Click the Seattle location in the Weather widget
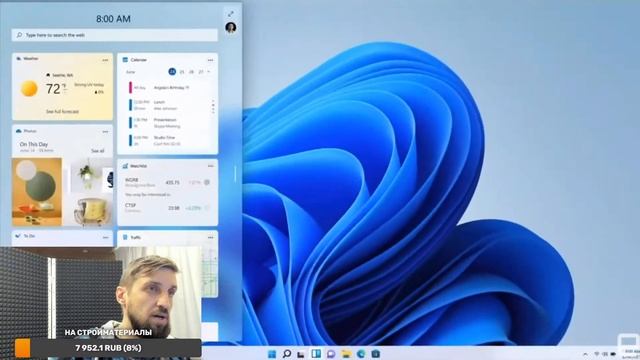 59,75
